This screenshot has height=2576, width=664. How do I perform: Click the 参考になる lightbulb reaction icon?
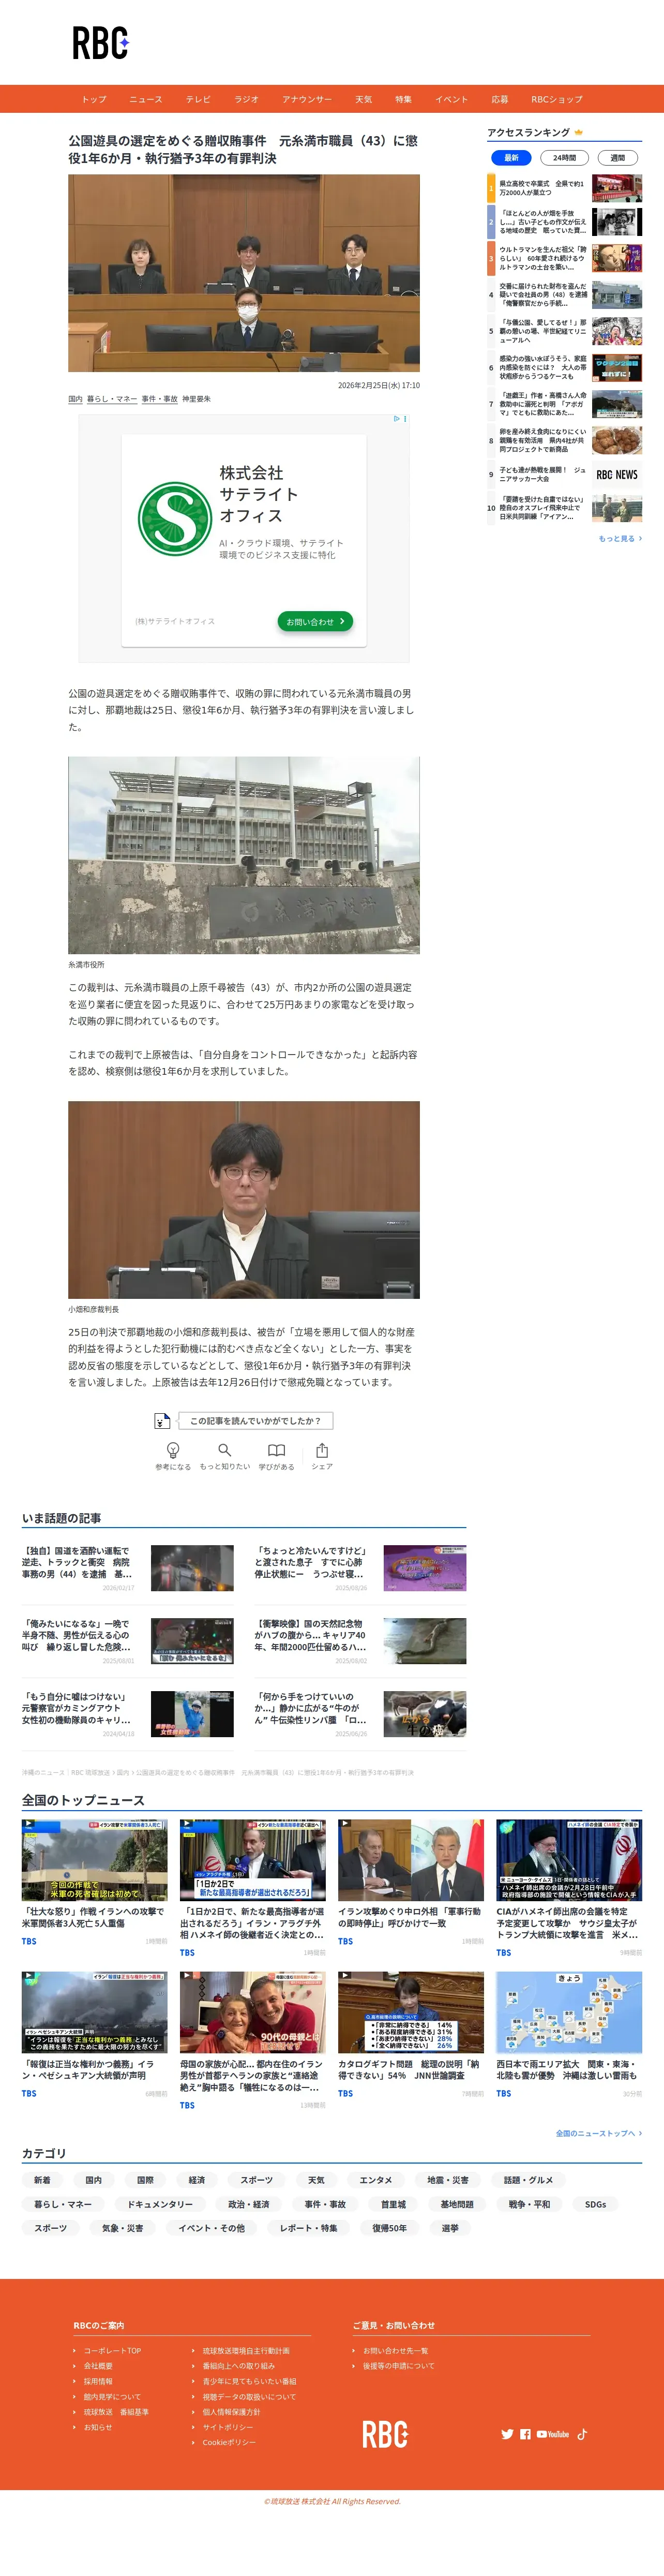tap(173, 1449)
